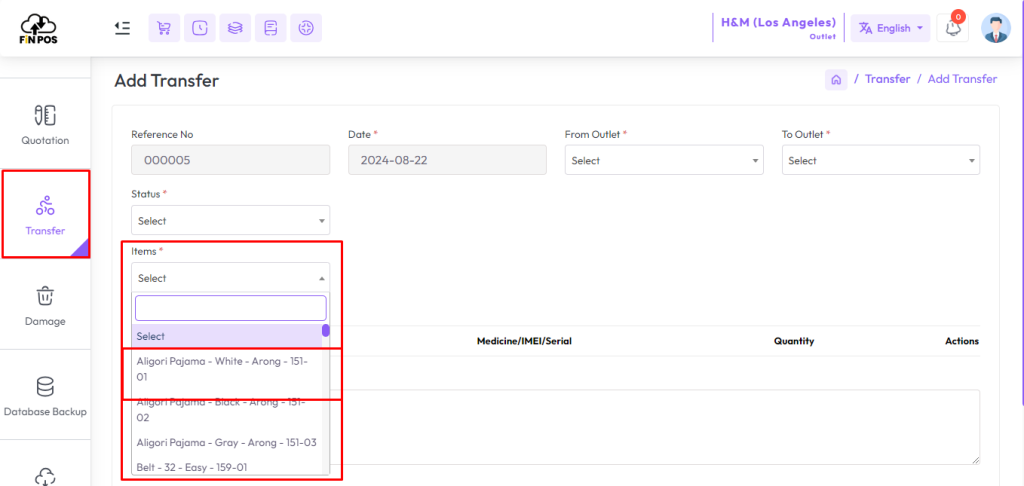Click the Items list scrollbar thumb

(x=326, y=331)
